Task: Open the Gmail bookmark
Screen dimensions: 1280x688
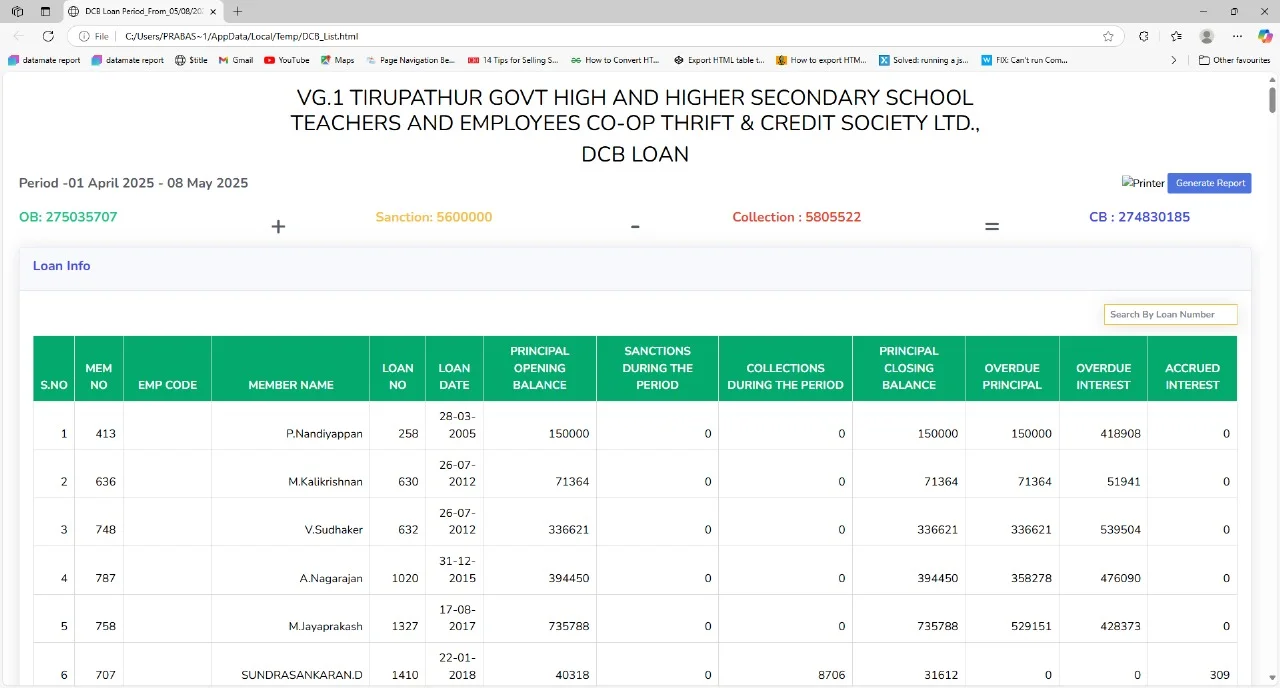Action: pos(236,60)
